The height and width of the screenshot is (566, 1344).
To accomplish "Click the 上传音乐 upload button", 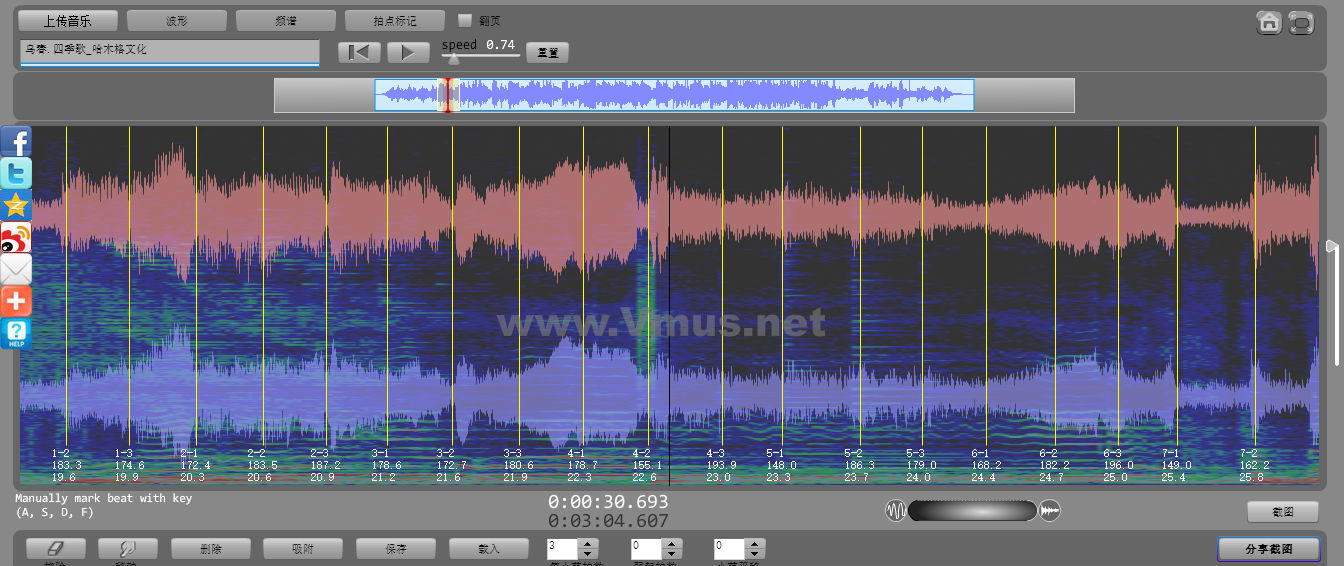I will [x=68, y=20].
